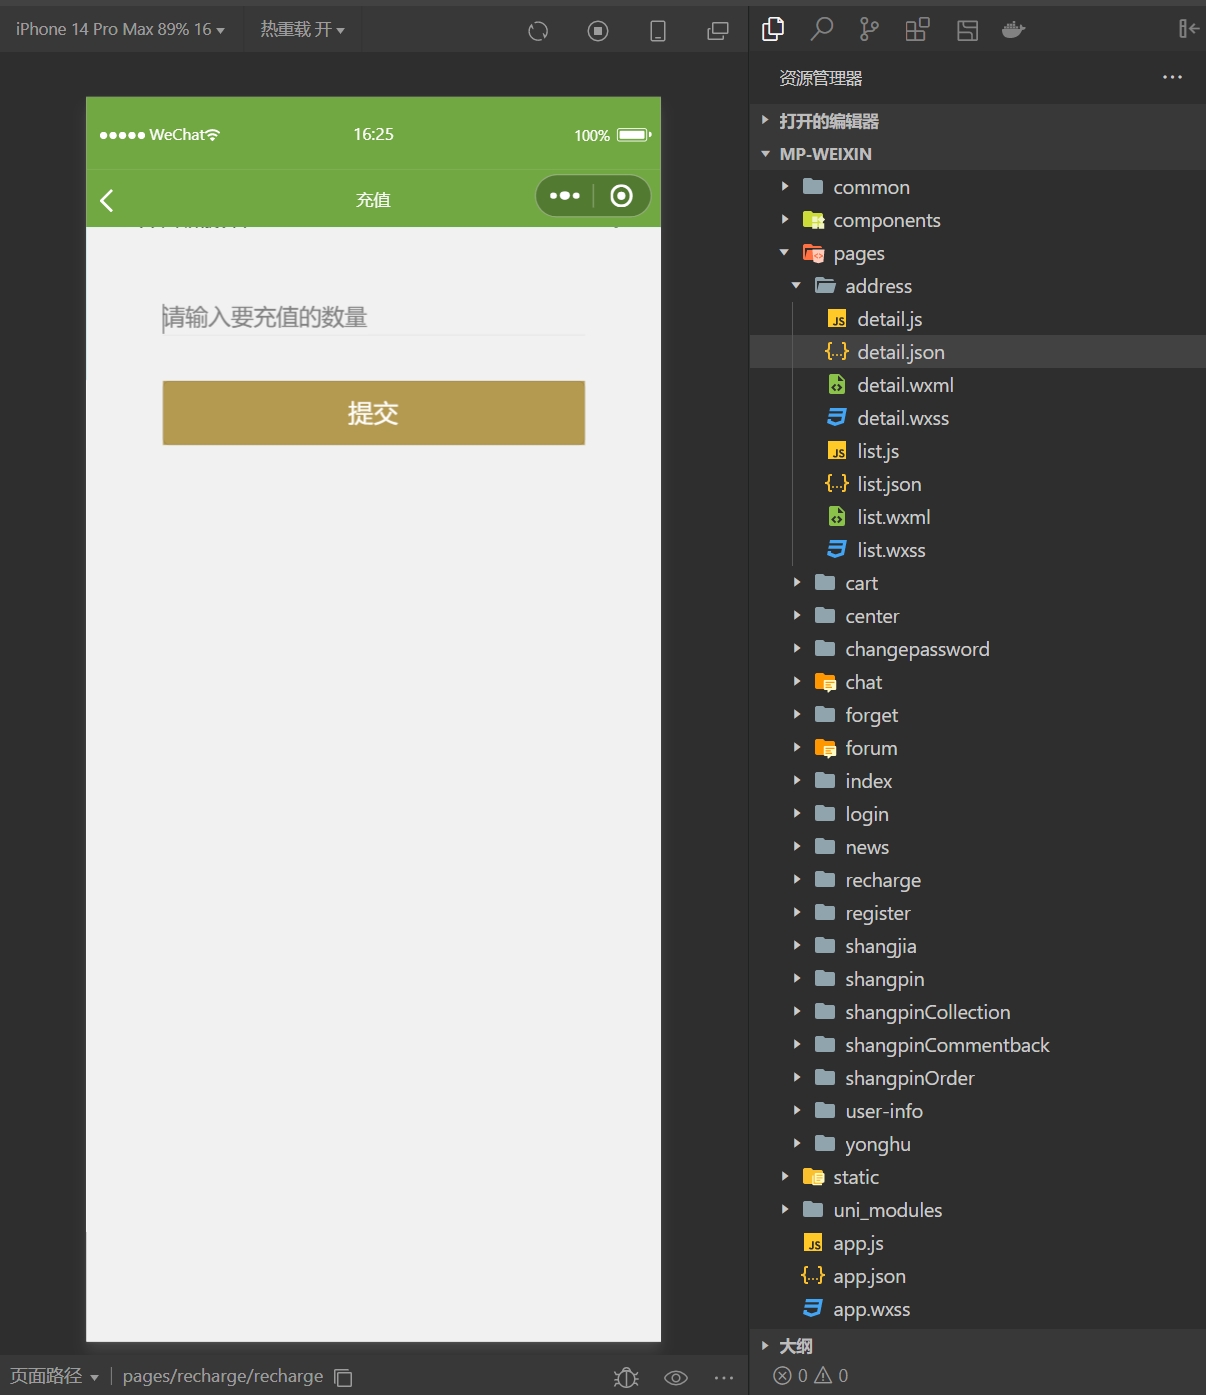Open the hot reload 热重载 dropdown
Viewport: 1206px width, 1395px height.
click(x=302, y=30)
